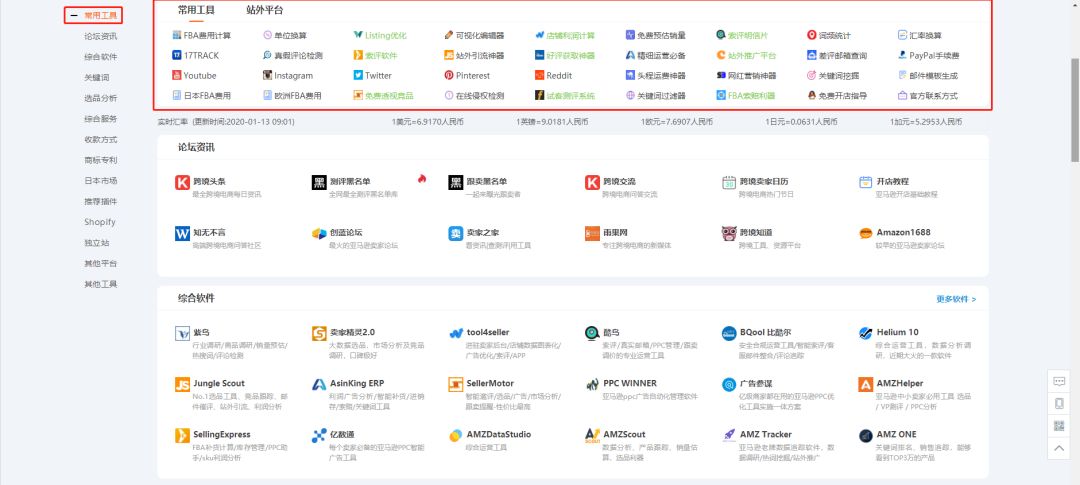Click the 跨境头条 red K icon
The image size is (1080, 485).
[x=182, y=183]
